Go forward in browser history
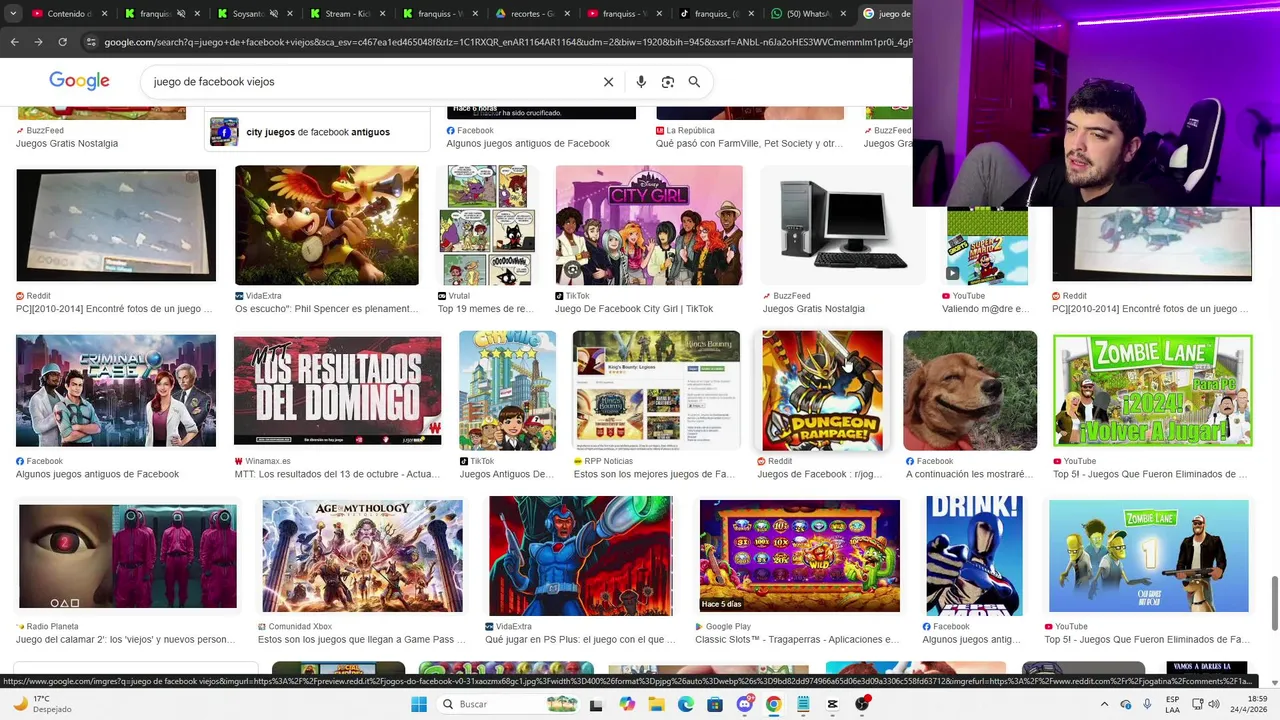1280x720 pixels. 38,42
